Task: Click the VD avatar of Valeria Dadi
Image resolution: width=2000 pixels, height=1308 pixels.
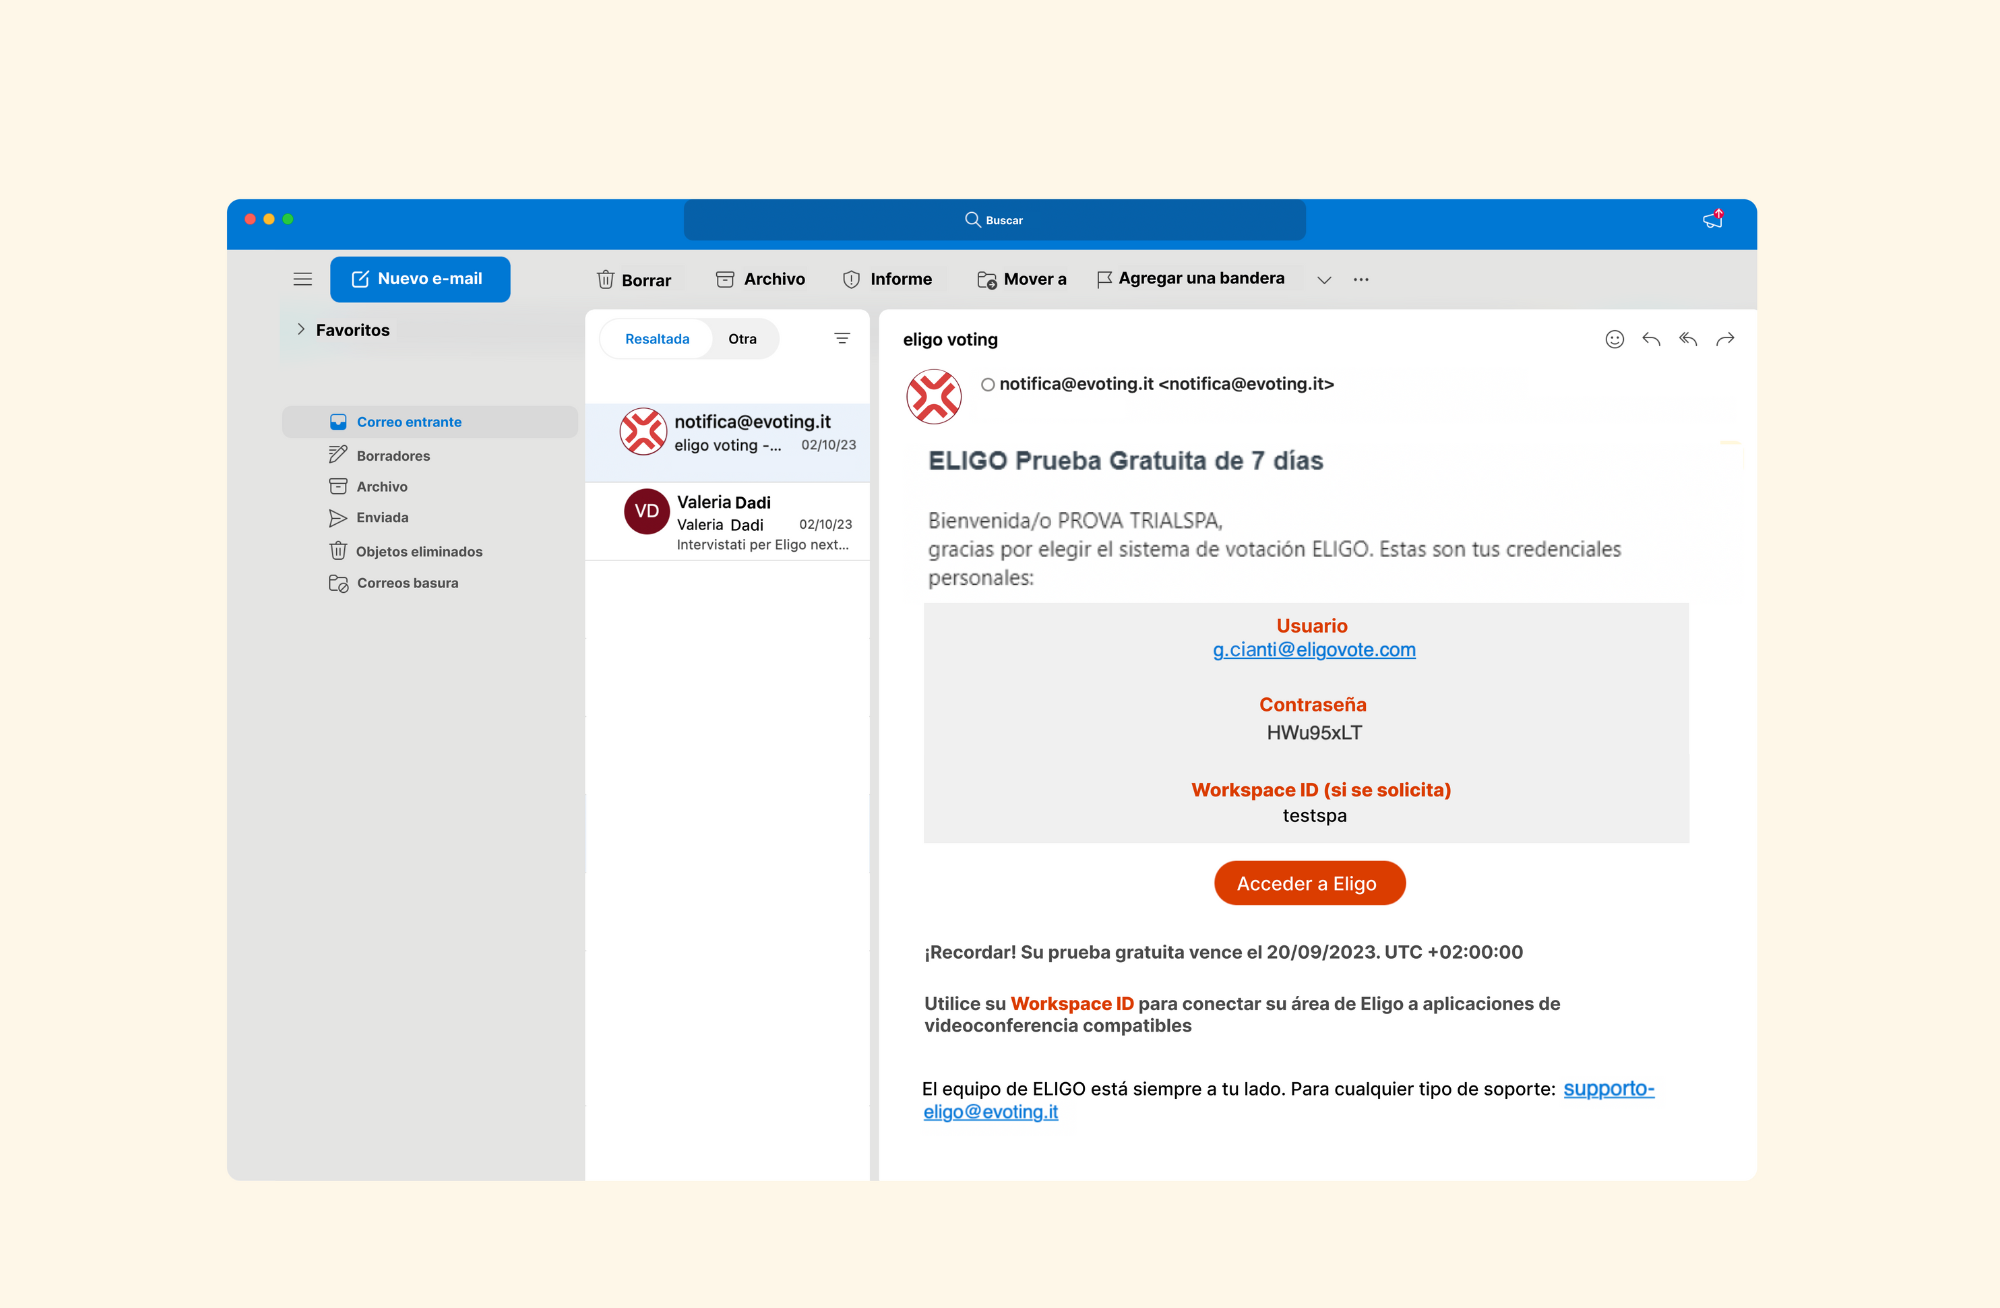Action: pos(647,511)
